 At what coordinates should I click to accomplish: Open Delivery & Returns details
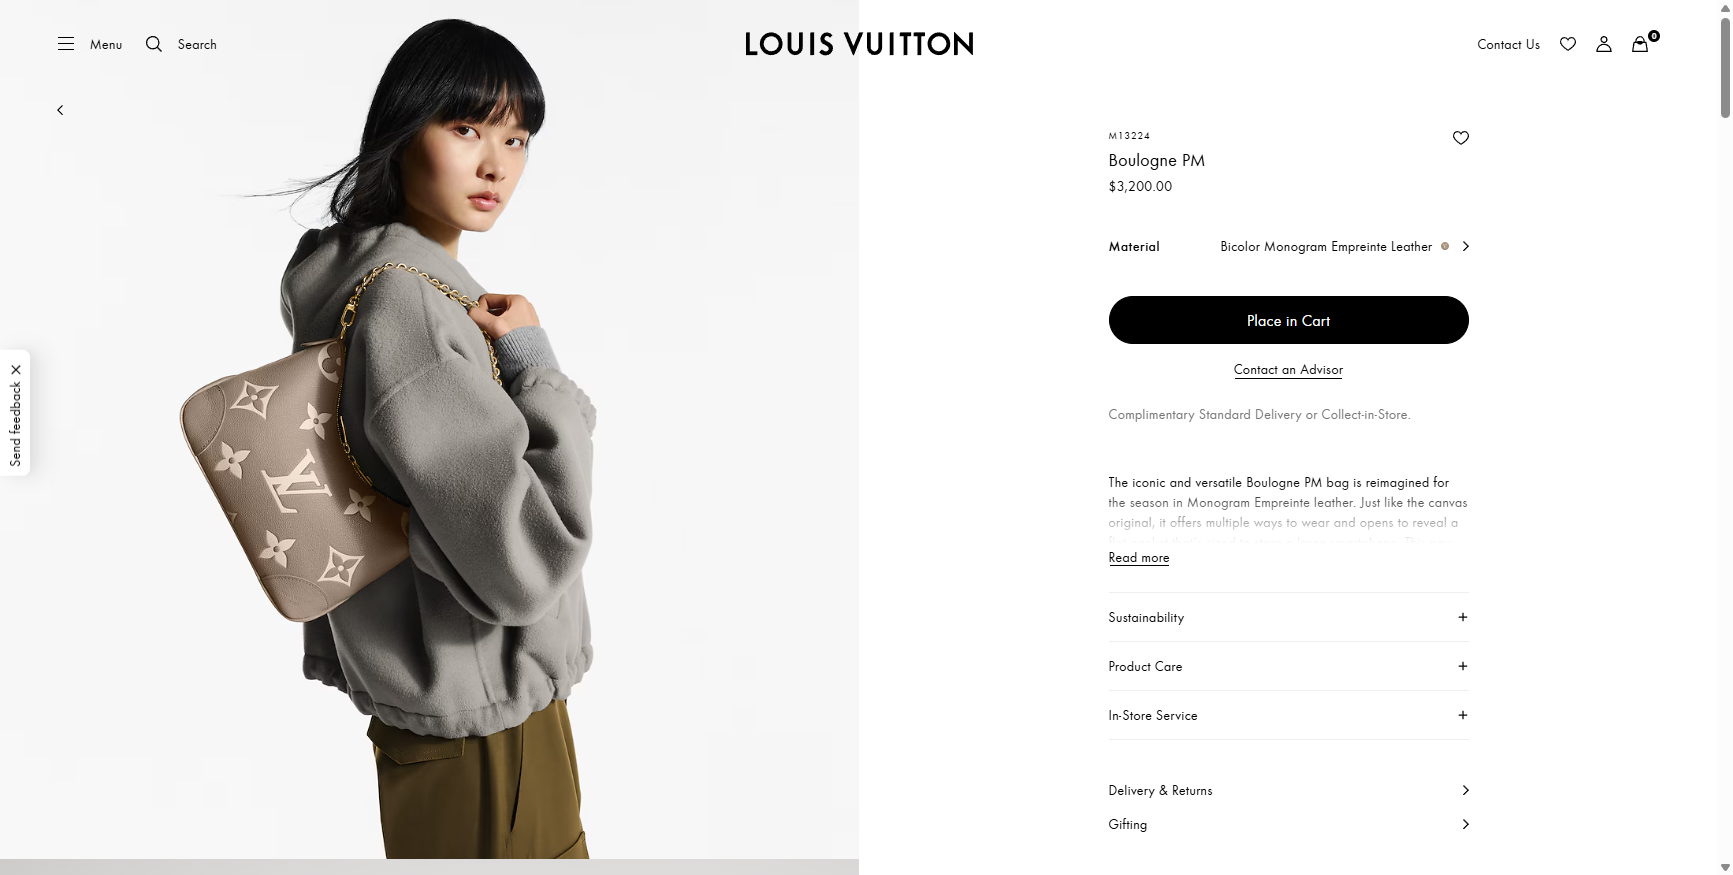coord(1288,790)
